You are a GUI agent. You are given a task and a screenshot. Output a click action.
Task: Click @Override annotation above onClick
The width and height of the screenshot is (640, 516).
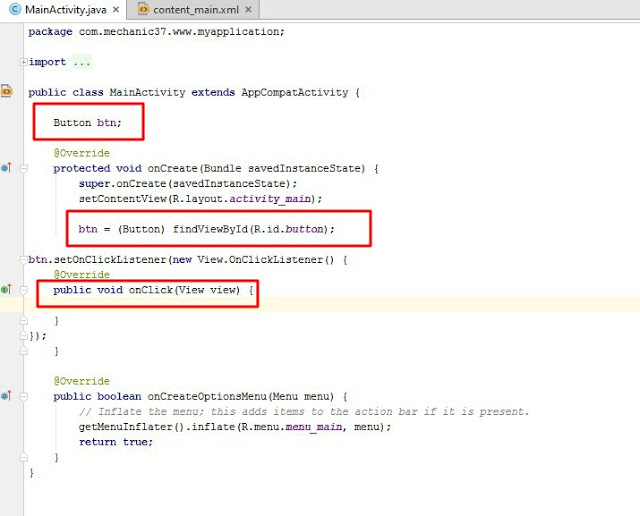[82, 275]
